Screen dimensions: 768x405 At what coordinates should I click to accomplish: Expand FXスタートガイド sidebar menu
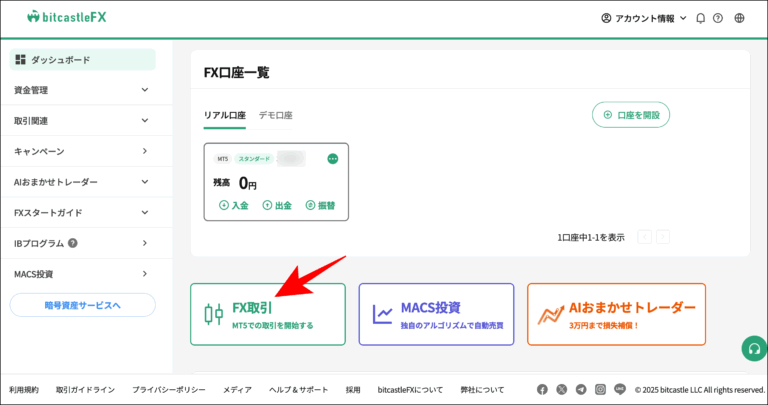87,213
